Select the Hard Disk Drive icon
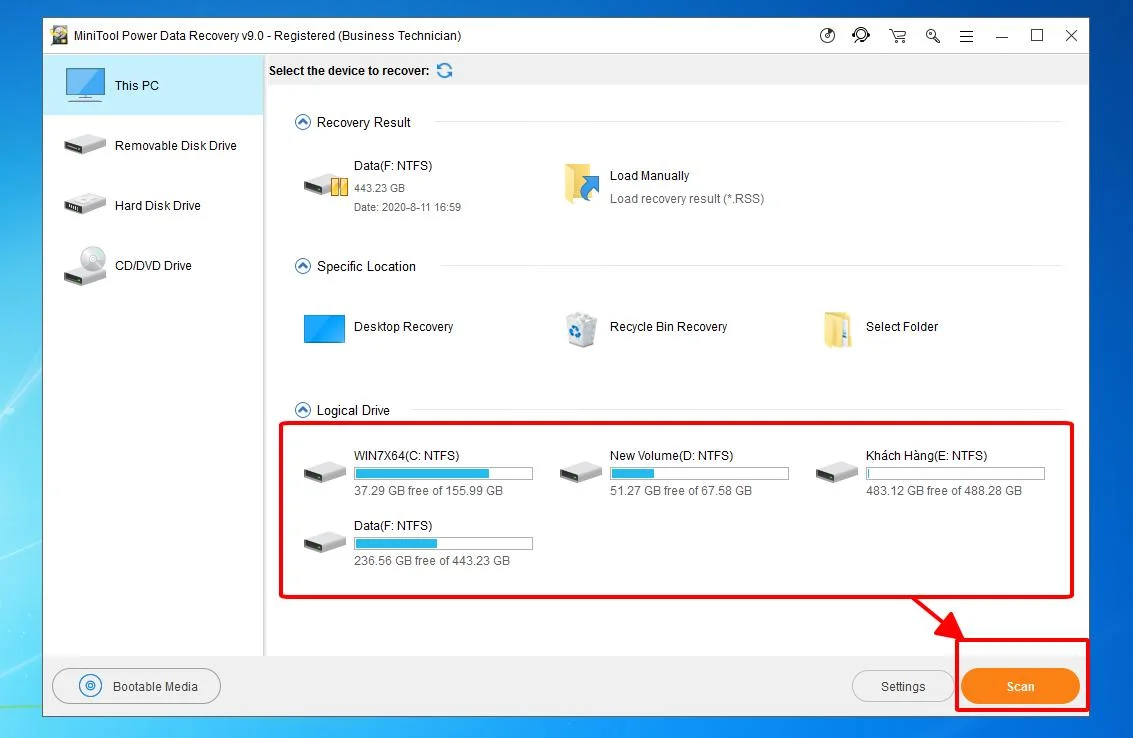1133x738 pixels. click(x=85, y=204)
